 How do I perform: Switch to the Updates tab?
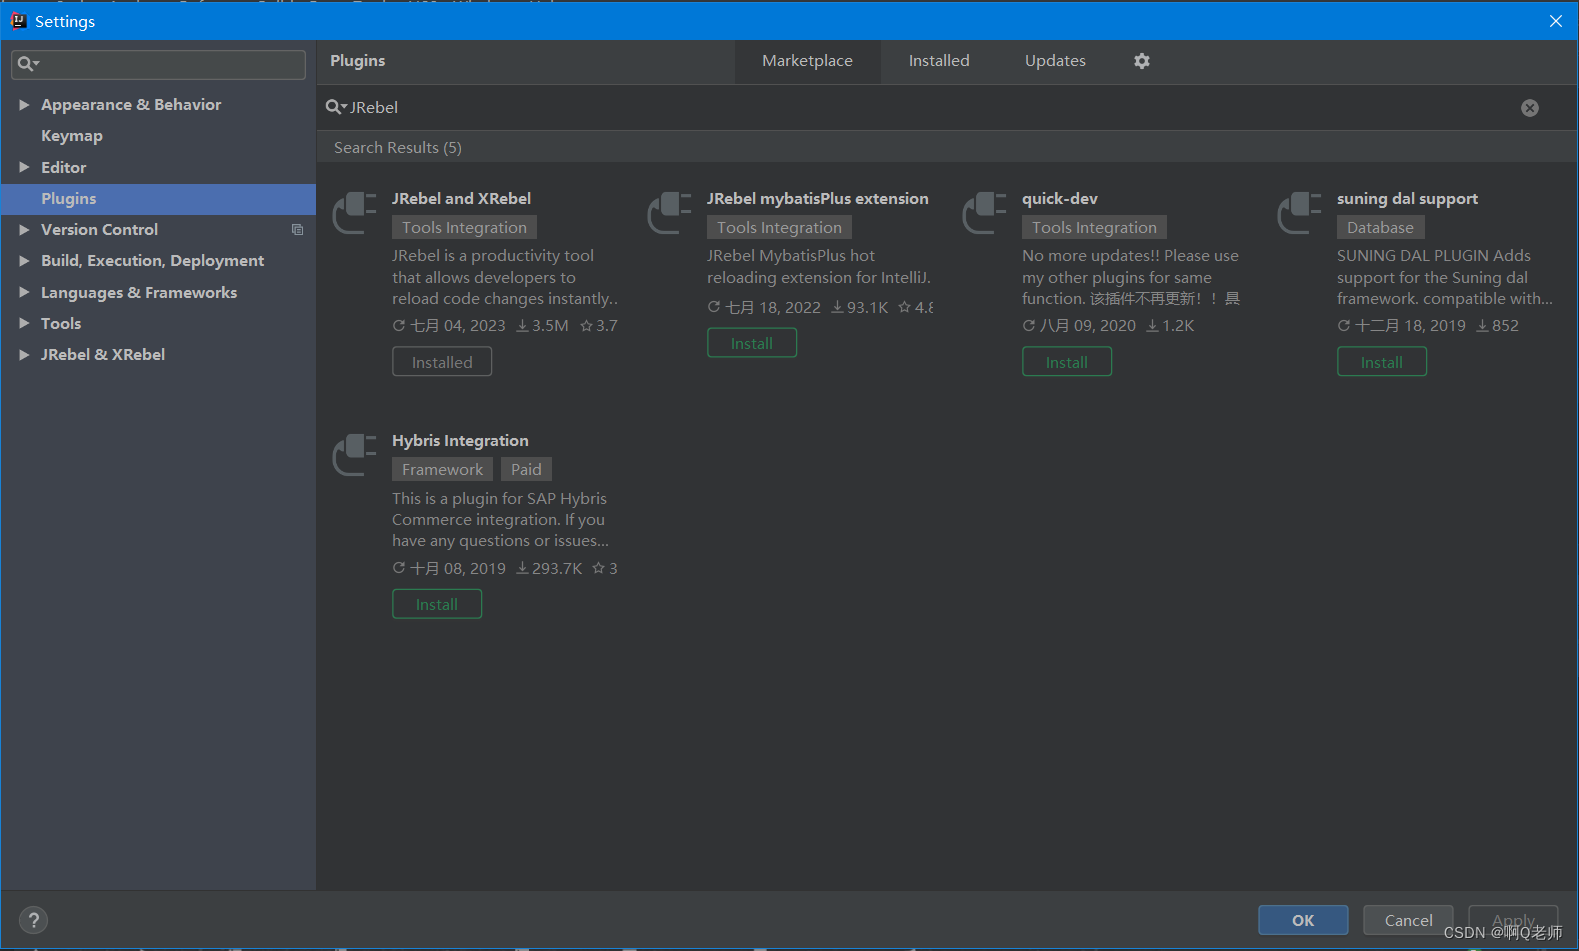coord(1055,61)
